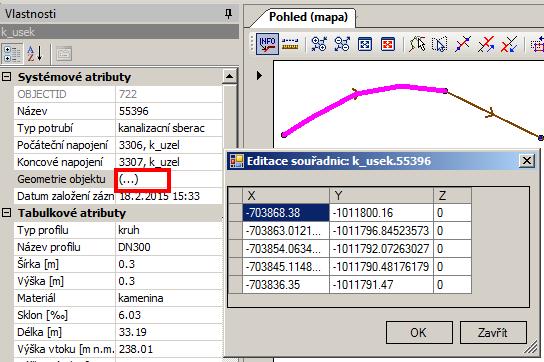Choose the polygon selection pointer tool
The image size is (544, 362).
pyautogui.click(x=417, y=44)
